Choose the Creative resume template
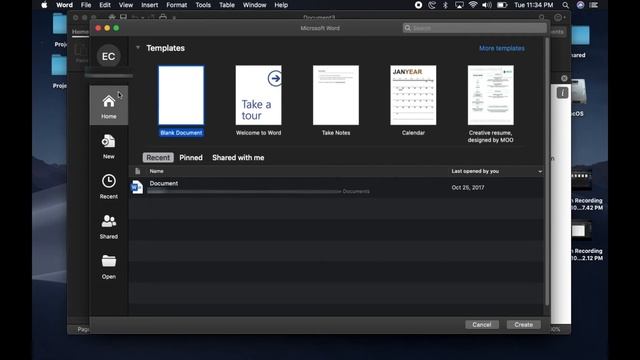This screenshot has height=360, width=640. point(491,104)
